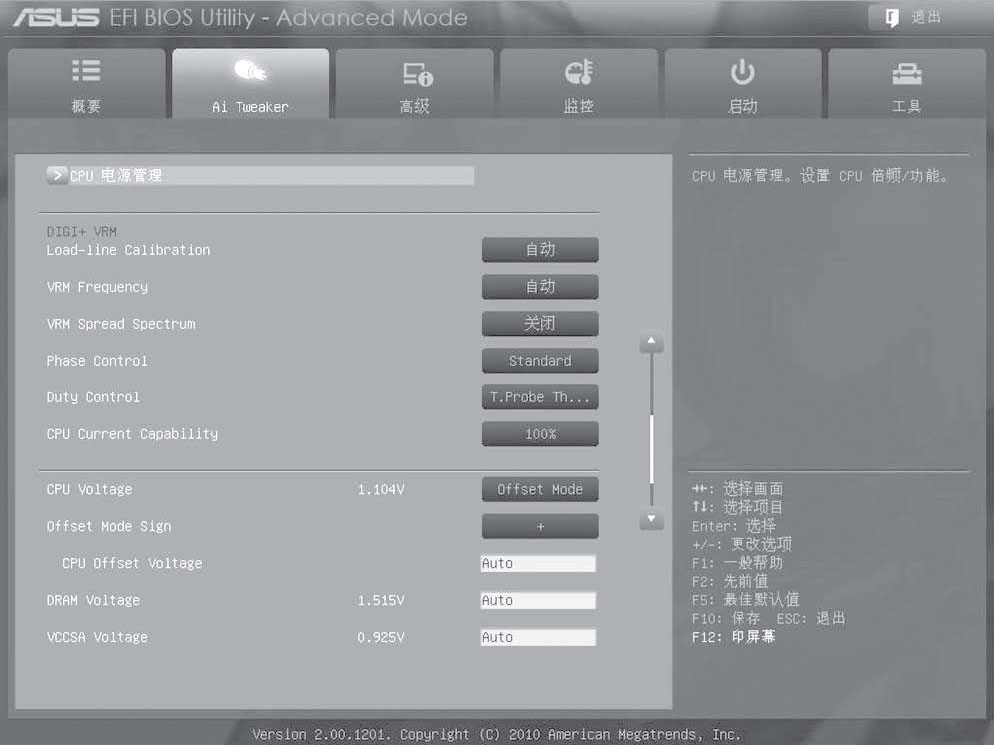Click the 0.925V VCCSA voltage reading
The height and width of the screenshot is (745, 994).
(x=381, y=637)
